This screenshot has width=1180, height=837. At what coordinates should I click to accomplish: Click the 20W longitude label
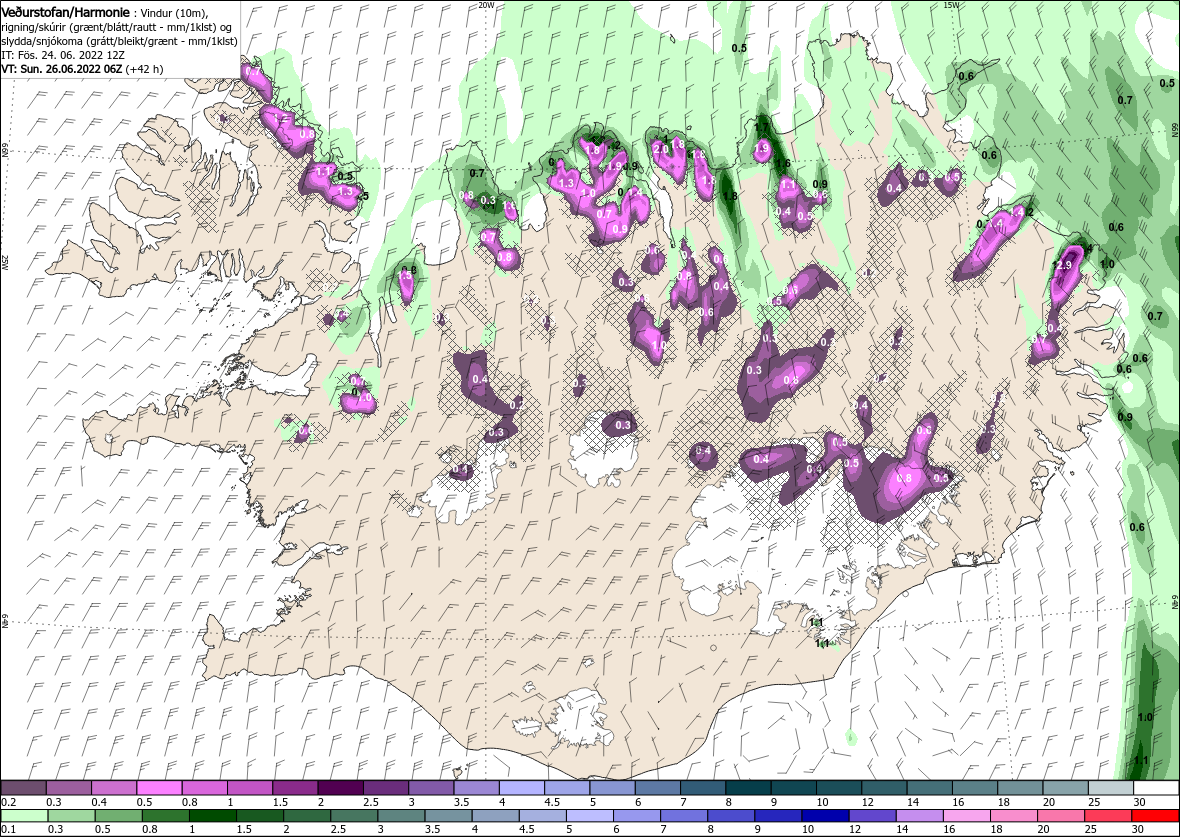[x=487, y=5]
